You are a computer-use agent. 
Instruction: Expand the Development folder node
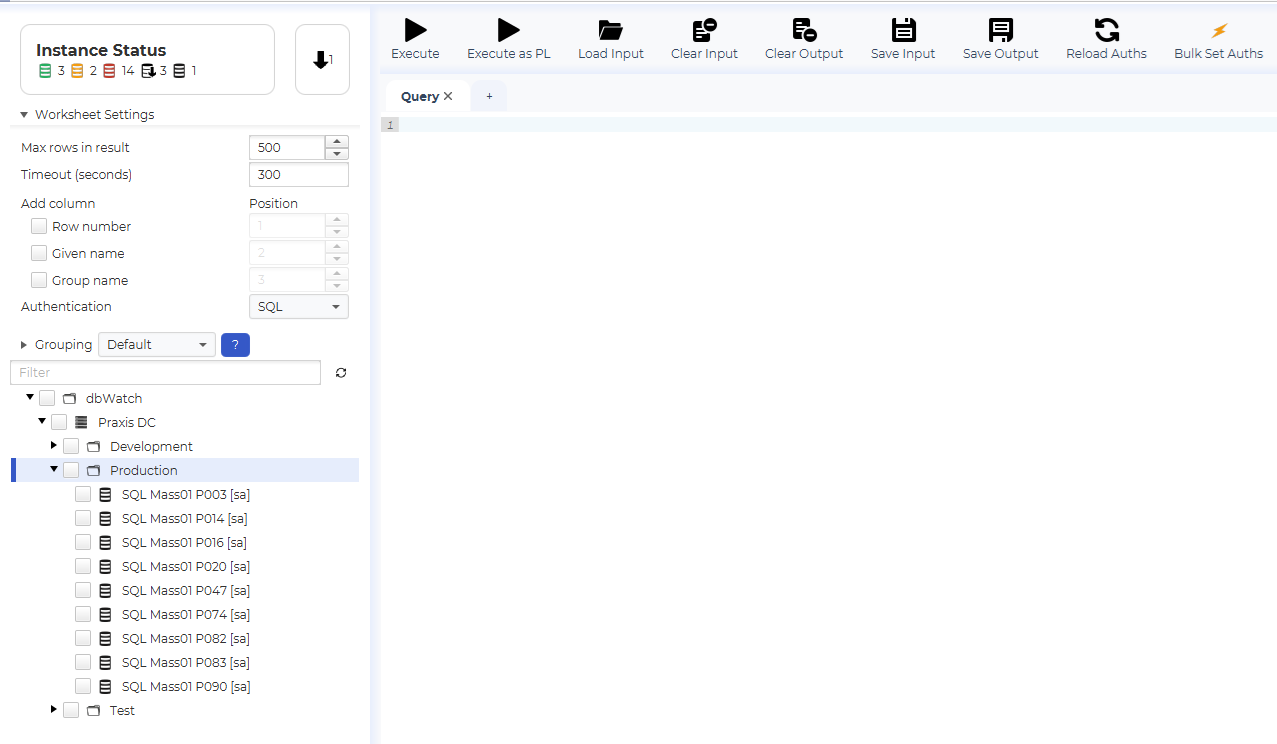[54, 445]
